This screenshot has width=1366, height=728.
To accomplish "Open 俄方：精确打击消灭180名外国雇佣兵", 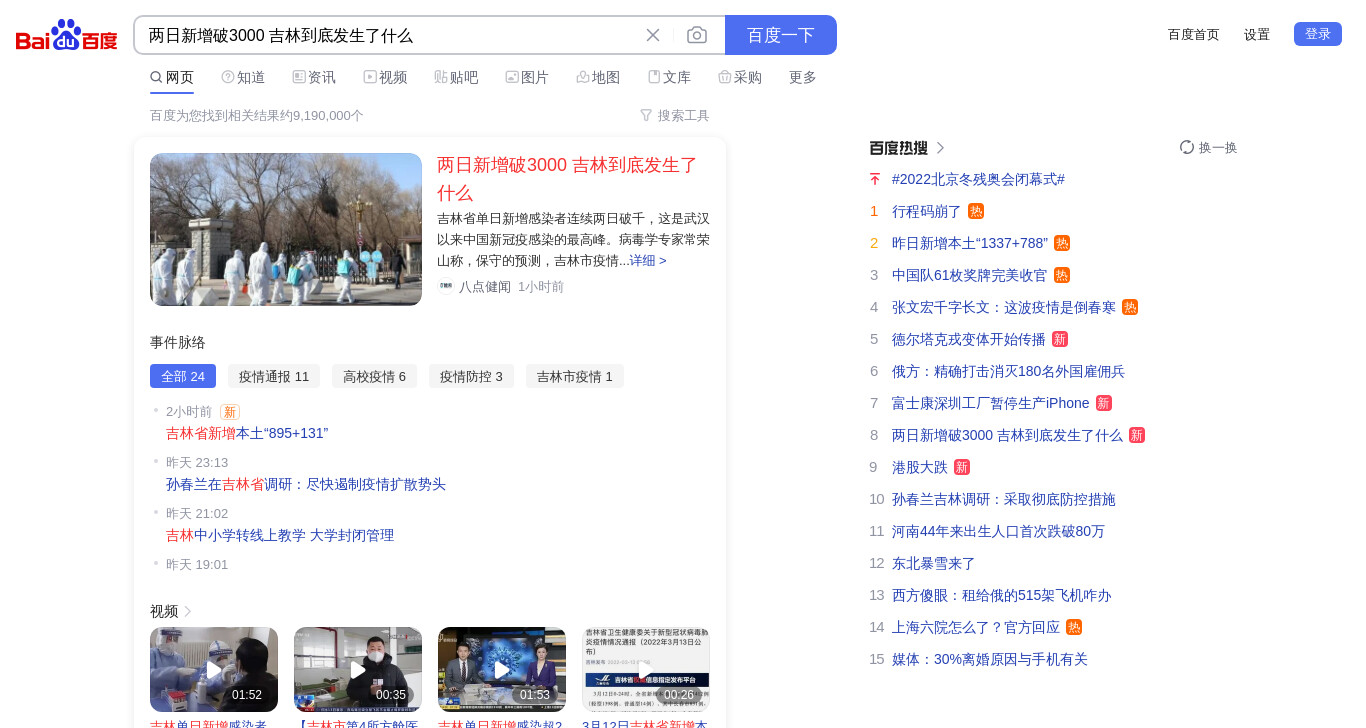I will point(1008,371).
